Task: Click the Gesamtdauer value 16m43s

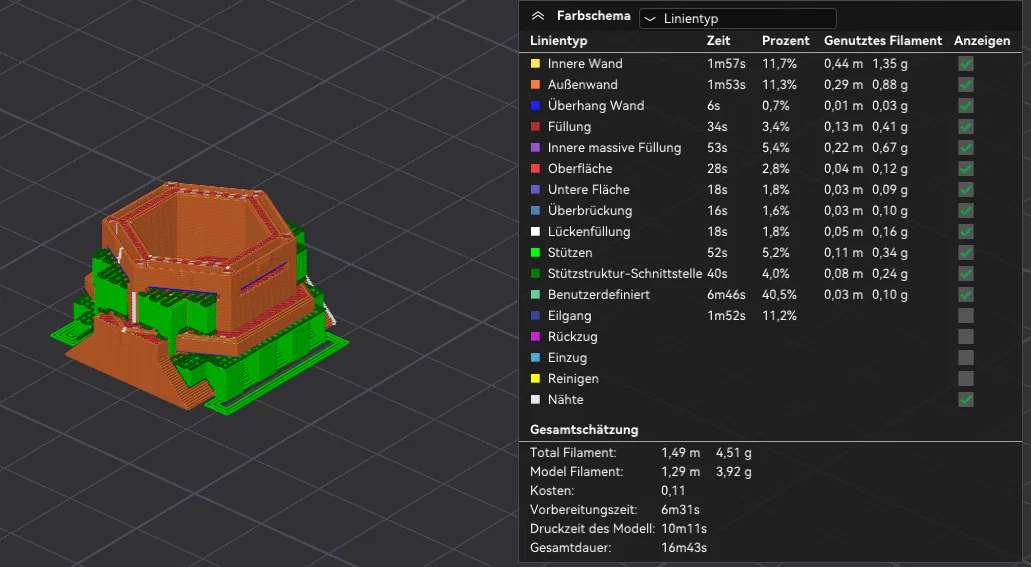Action: [684, 548]
